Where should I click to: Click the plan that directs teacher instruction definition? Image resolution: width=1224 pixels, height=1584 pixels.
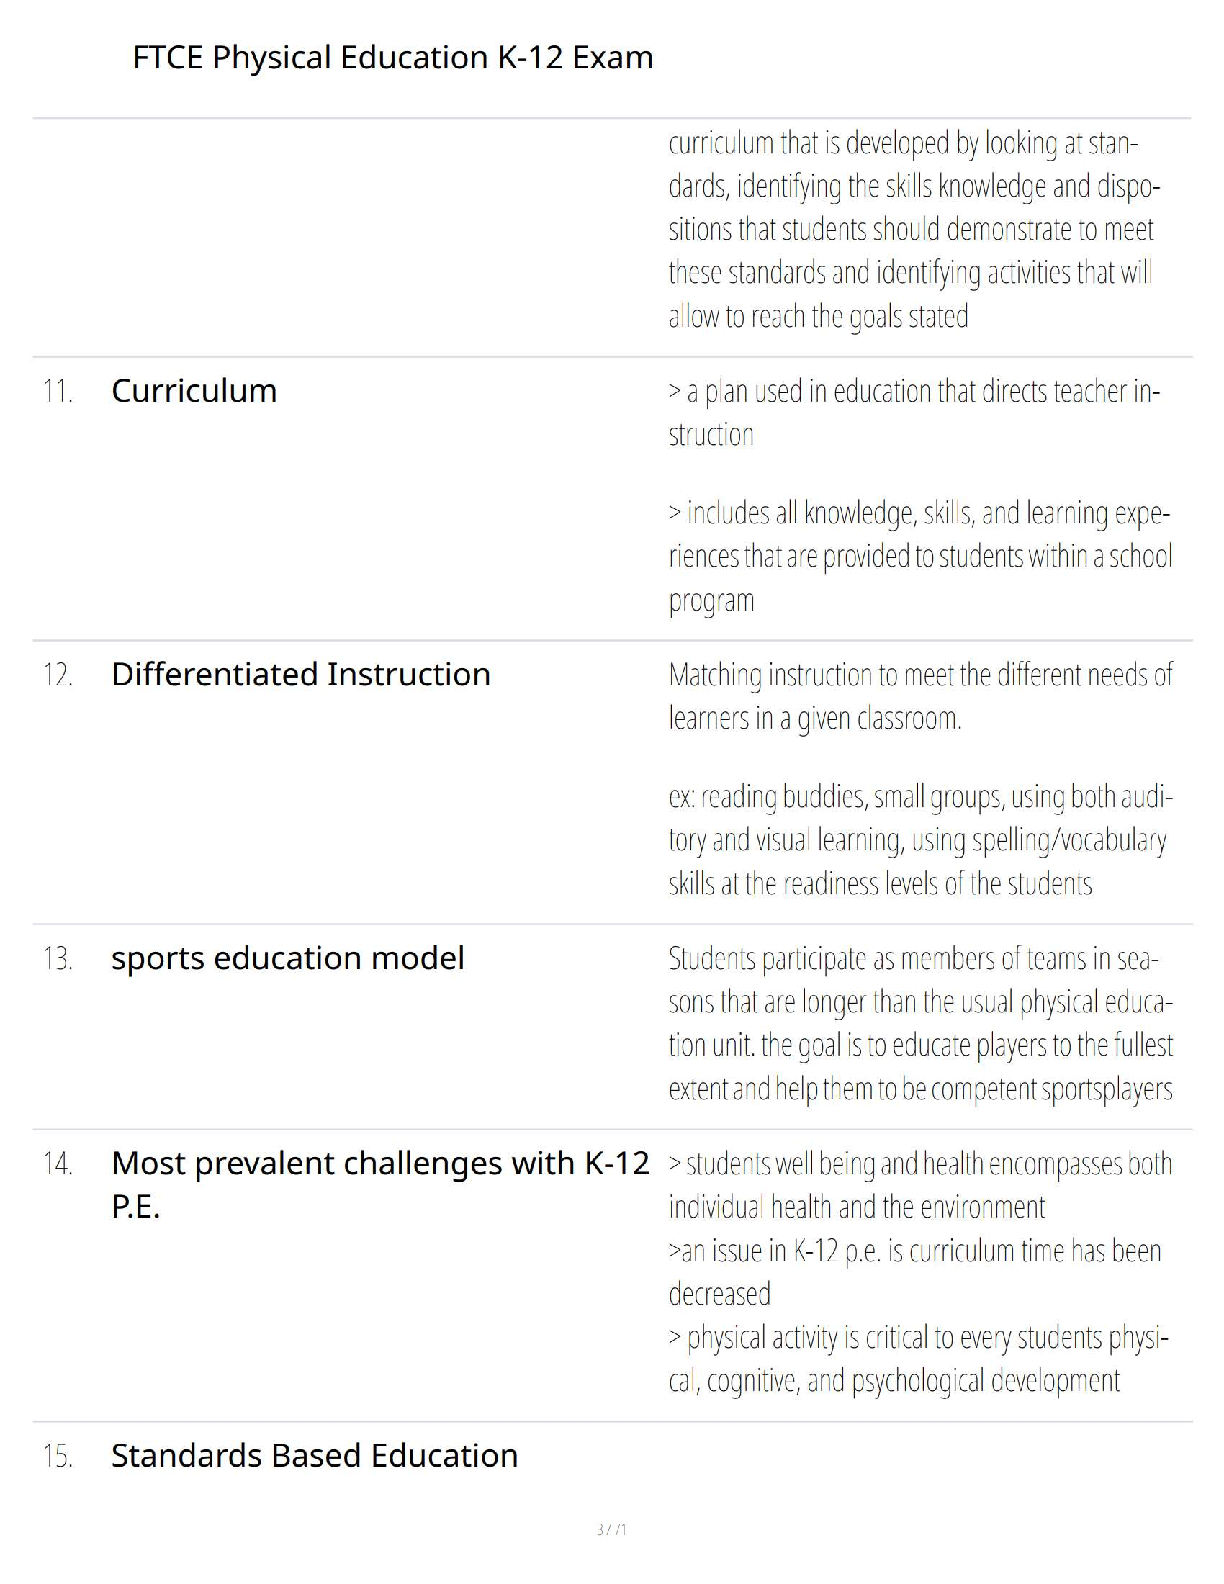912,412
